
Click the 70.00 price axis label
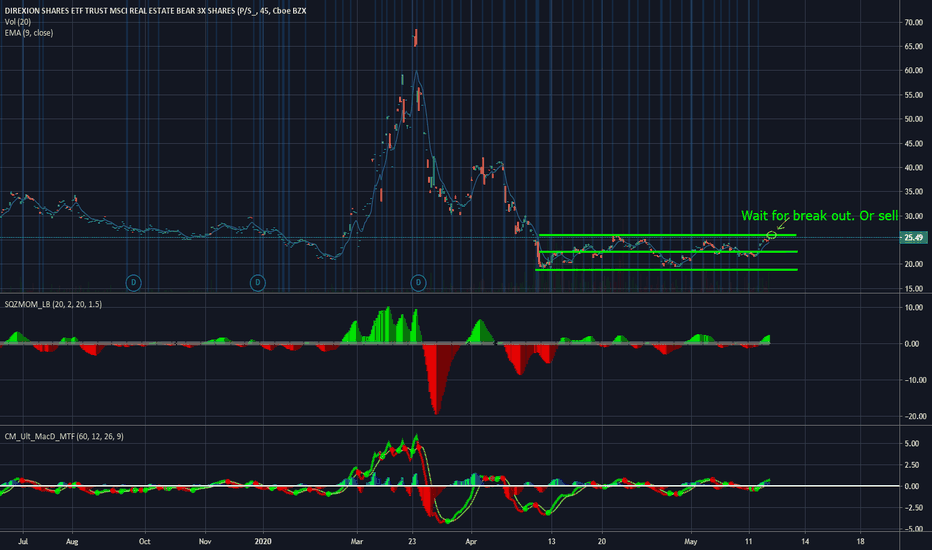tap(914, 22)
